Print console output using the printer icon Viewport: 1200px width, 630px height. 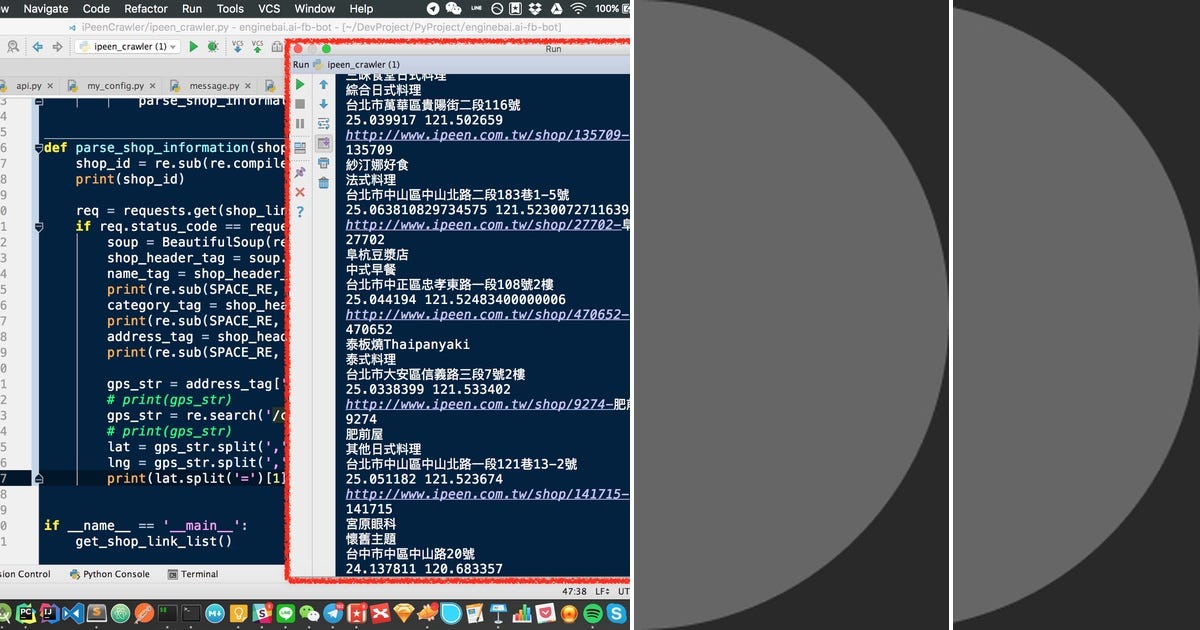[324, 161]
